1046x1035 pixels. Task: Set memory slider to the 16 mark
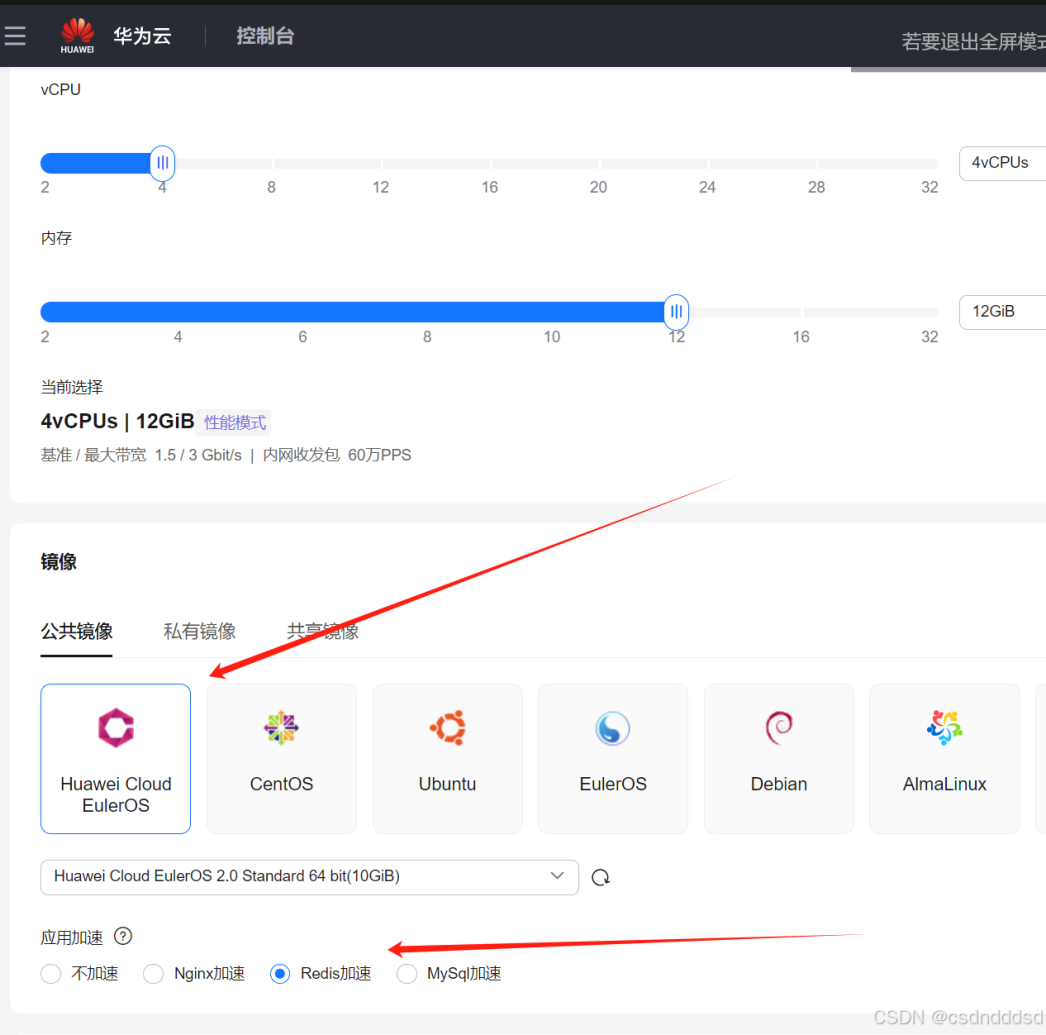[x=801, y=312]
